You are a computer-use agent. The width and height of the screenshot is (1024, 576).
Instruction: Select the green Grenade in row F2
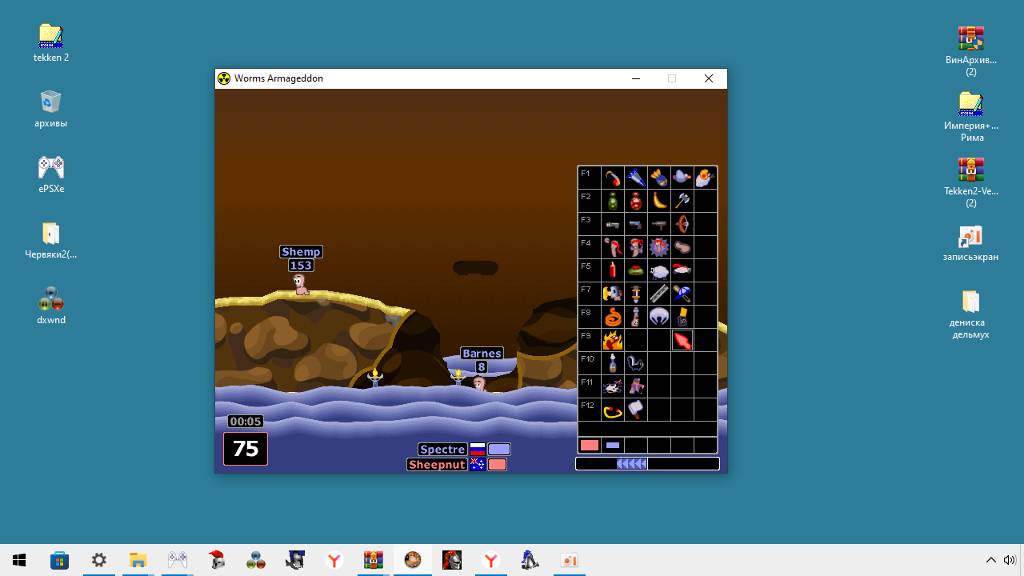[x=613, y=200]
